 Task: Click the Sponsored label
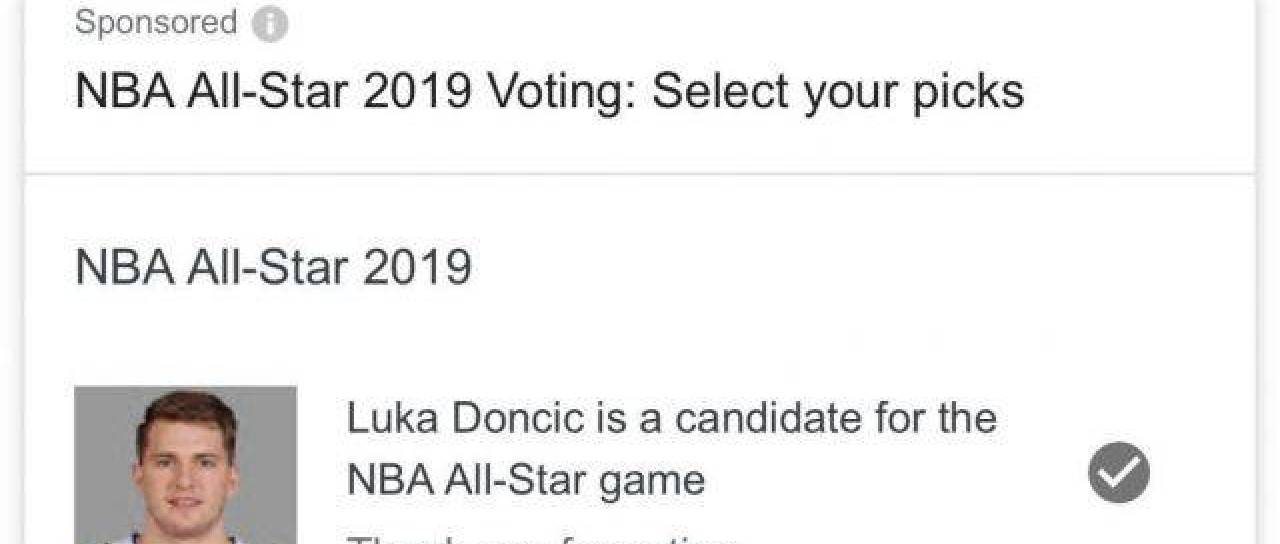click(156, 23)
